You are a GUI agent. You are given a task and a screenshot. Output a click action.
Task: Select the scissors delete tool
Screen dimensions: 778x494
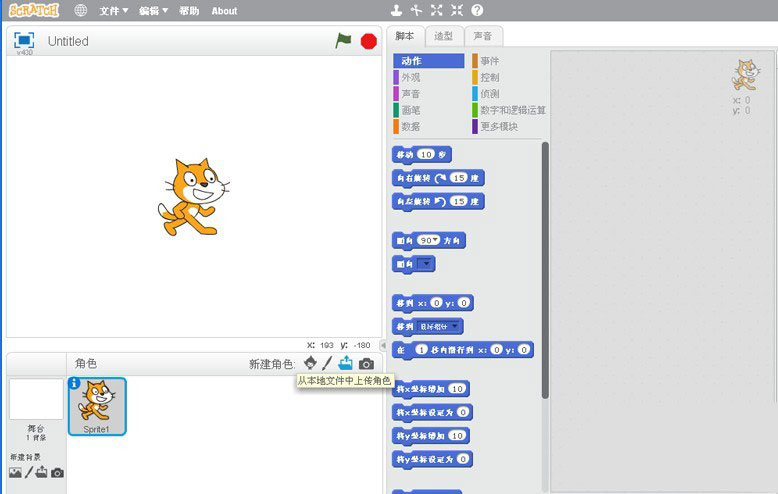point(416,11)
